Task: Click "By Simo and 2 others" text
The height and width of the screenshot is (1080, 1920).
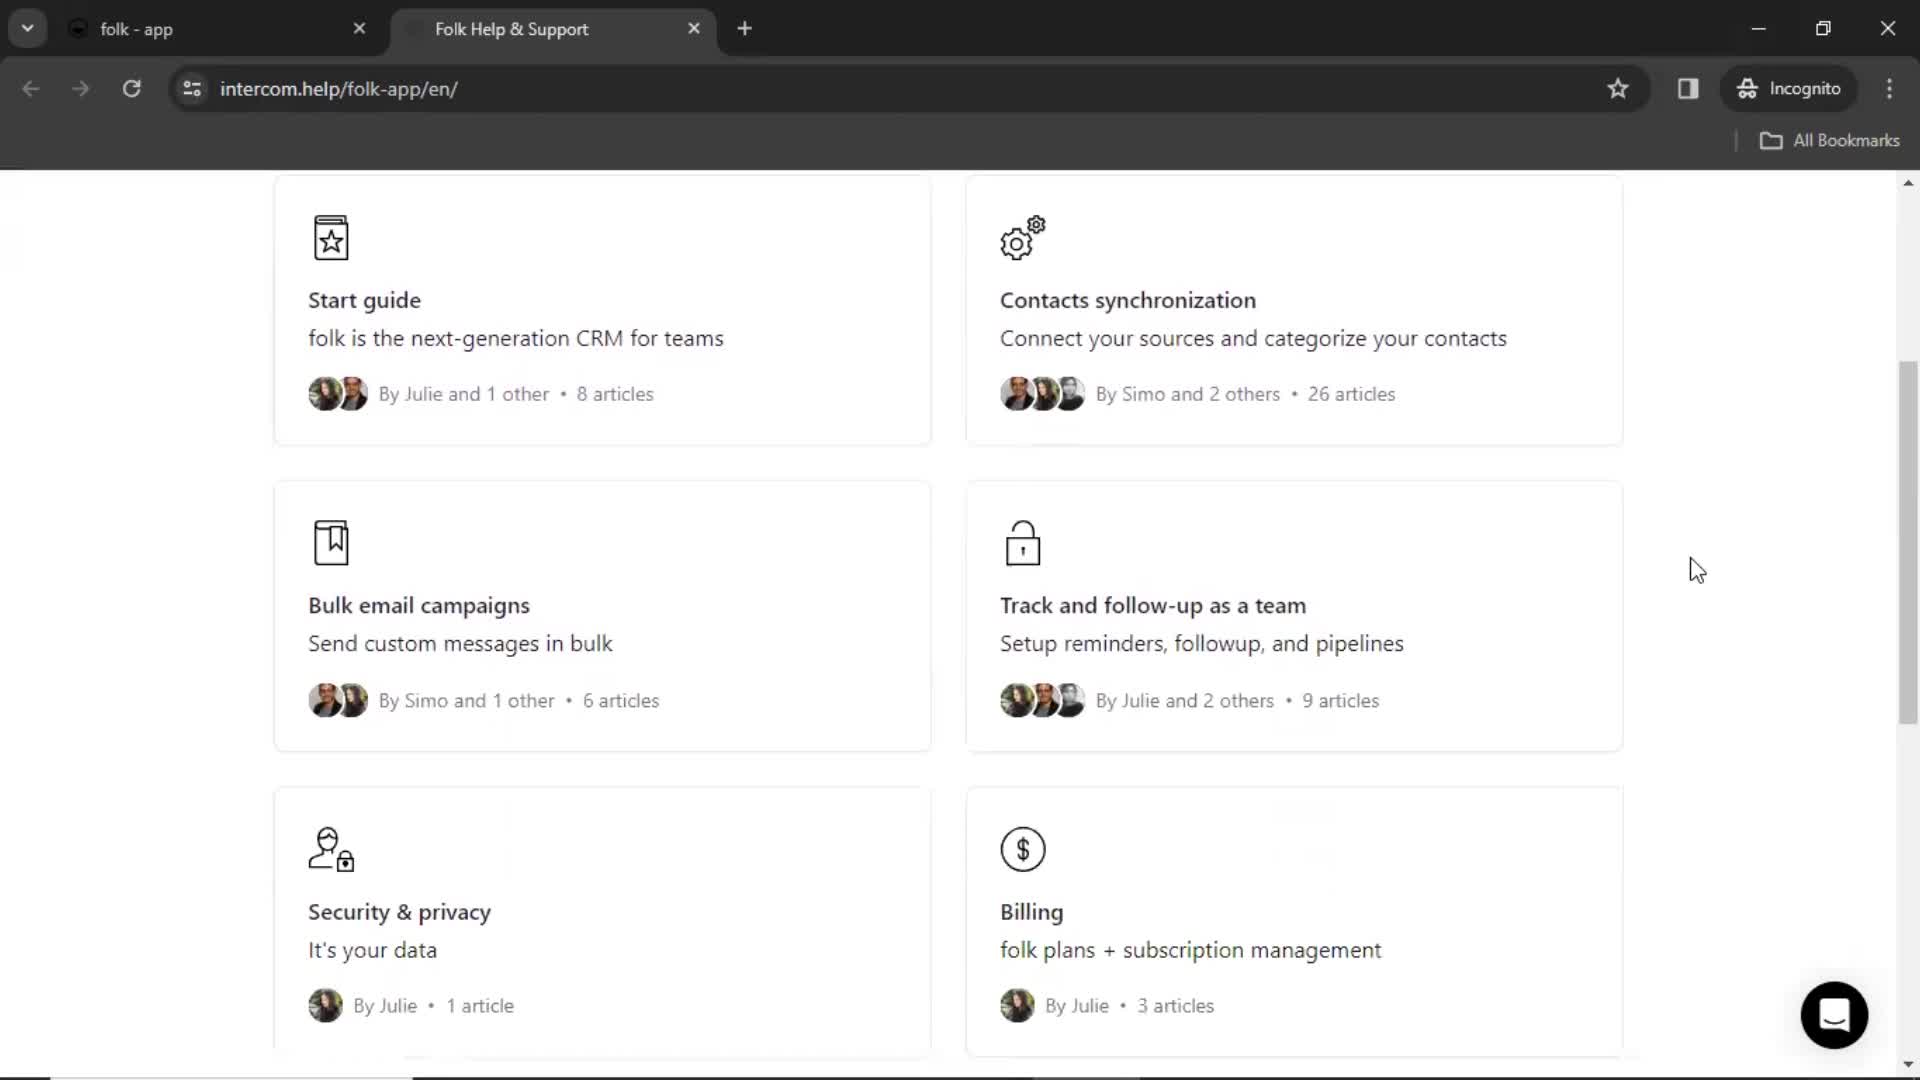Action: 1188,394
